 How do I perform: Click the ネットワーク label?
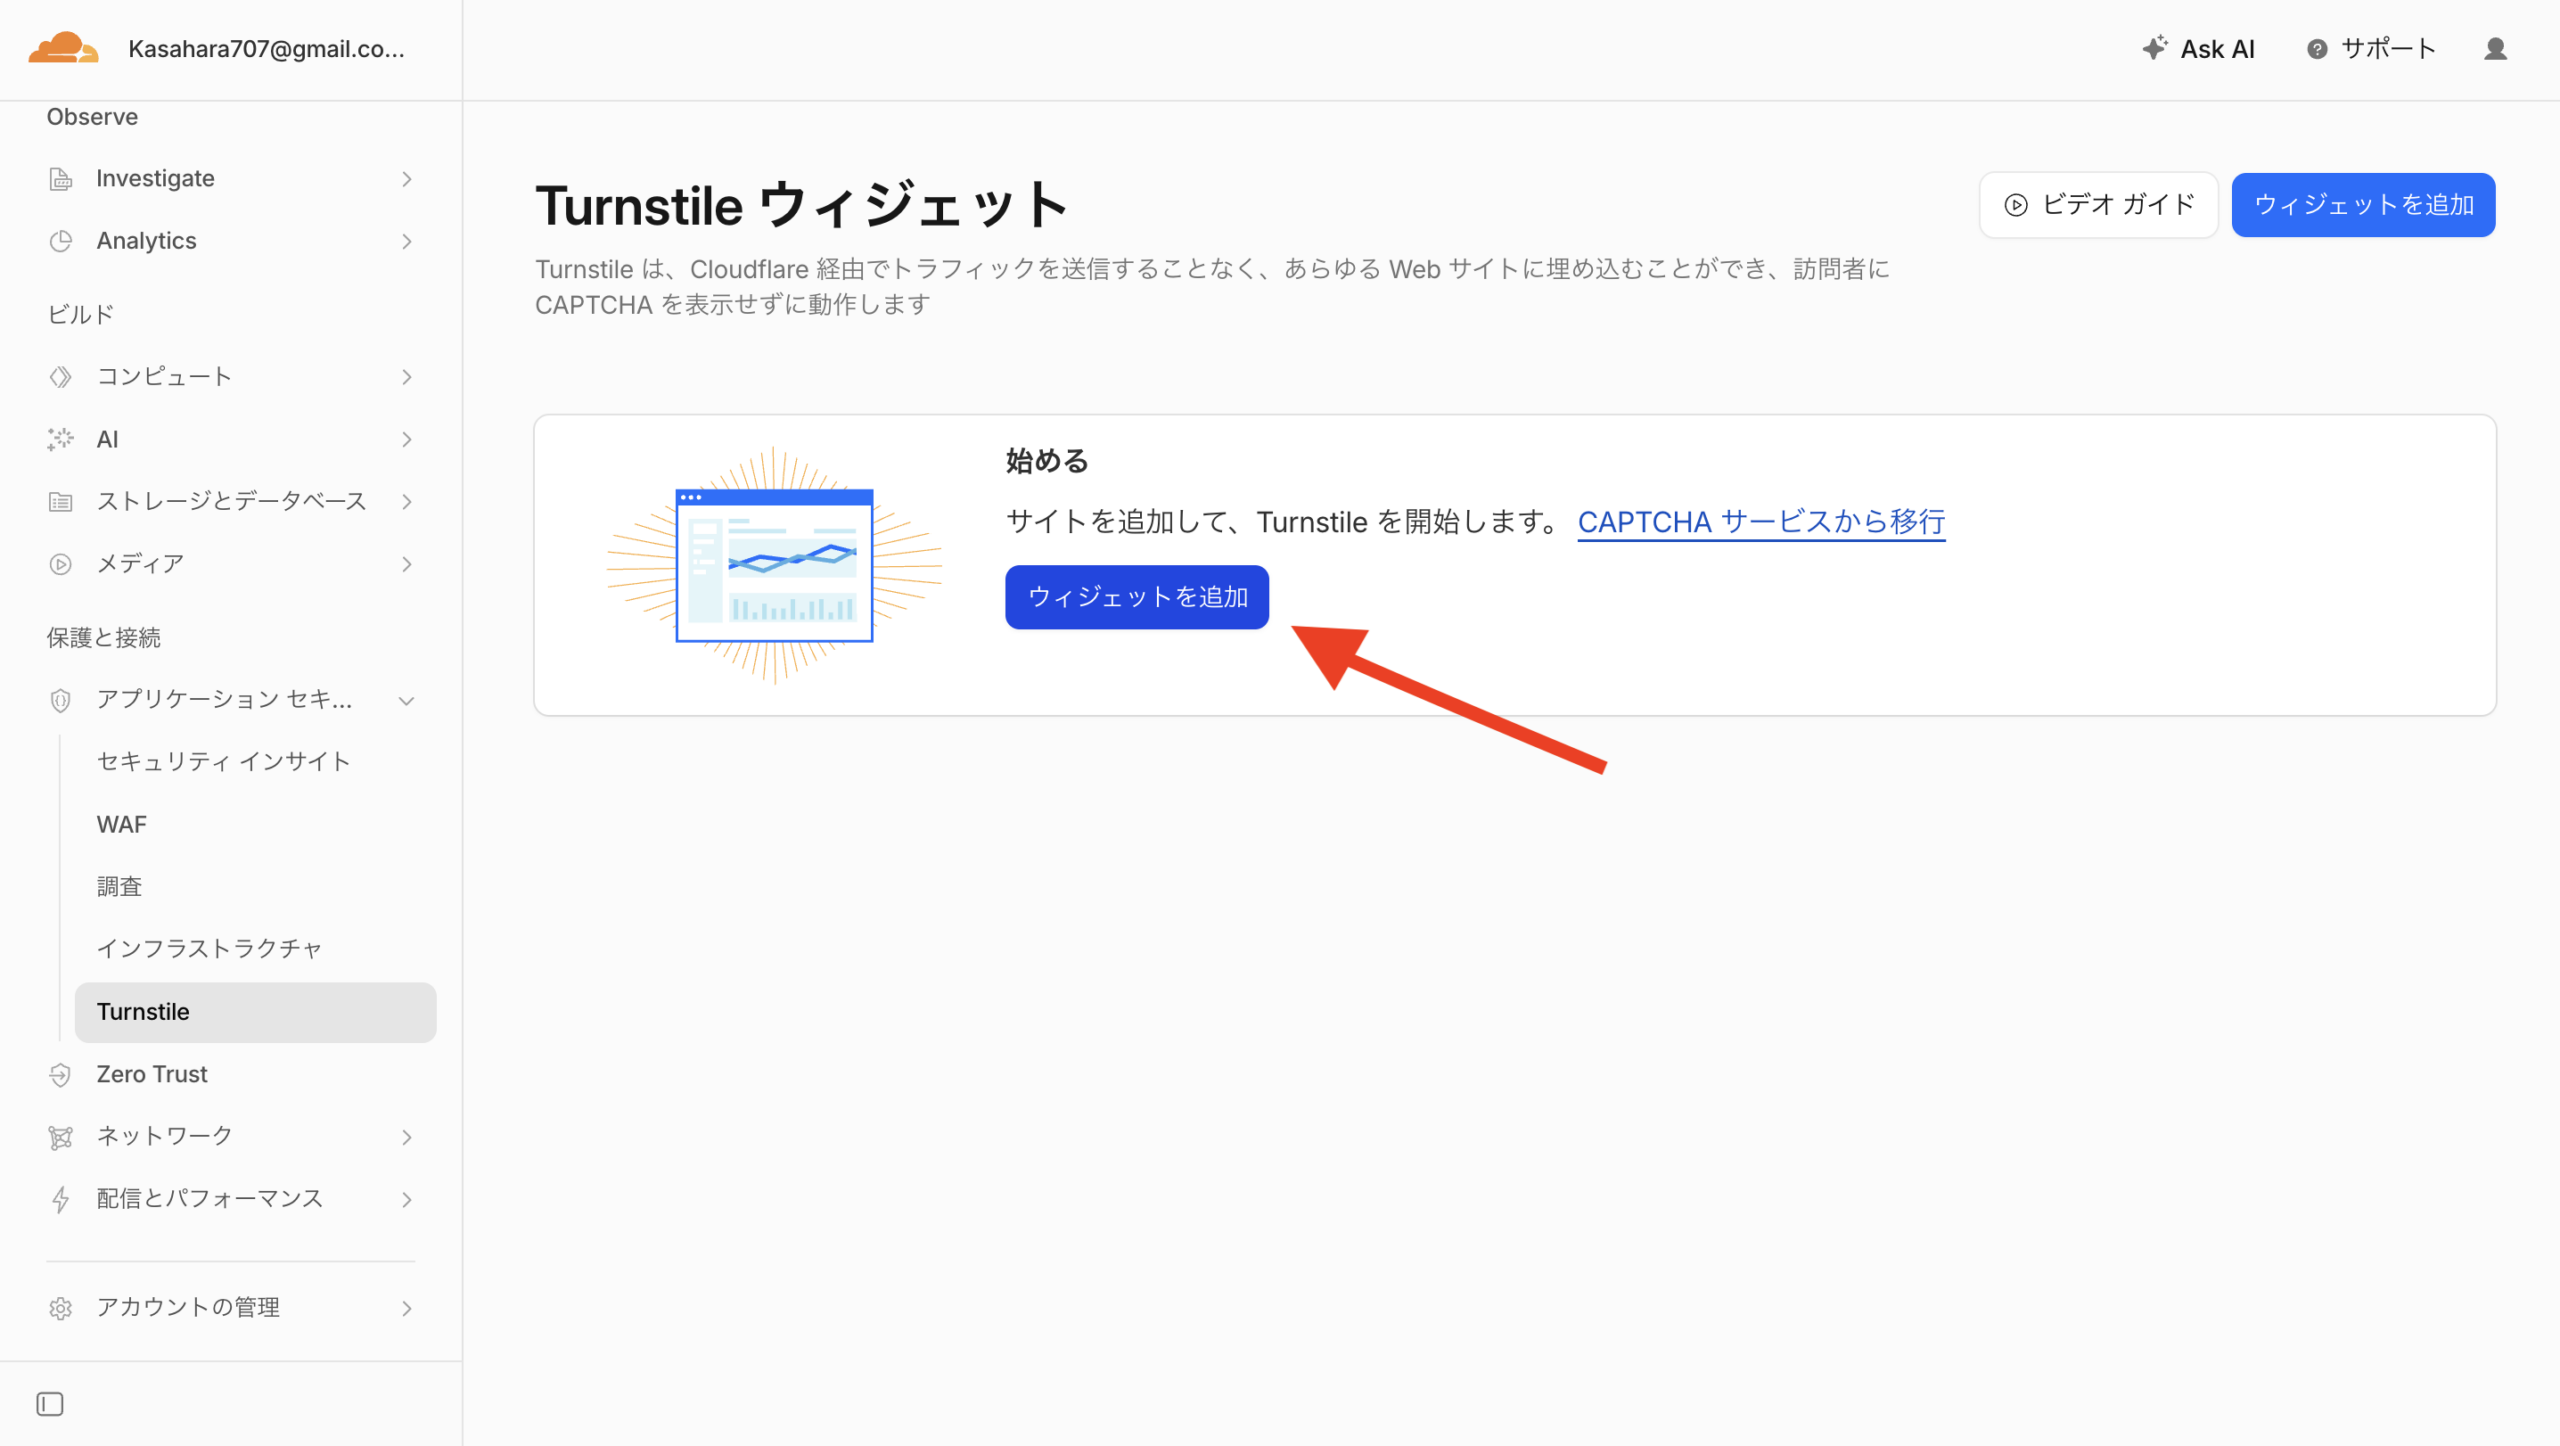point(164,1137)
